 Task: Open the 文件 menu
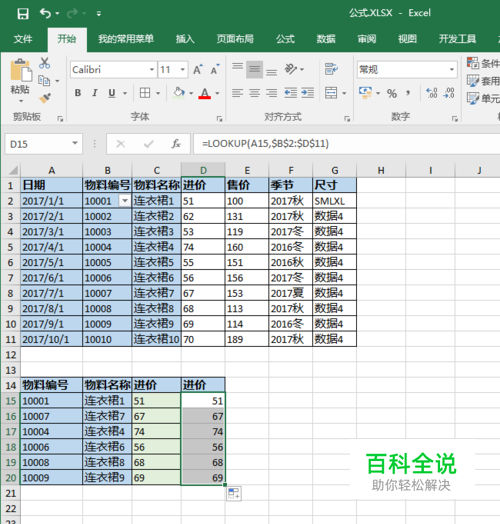click(23, 39)
